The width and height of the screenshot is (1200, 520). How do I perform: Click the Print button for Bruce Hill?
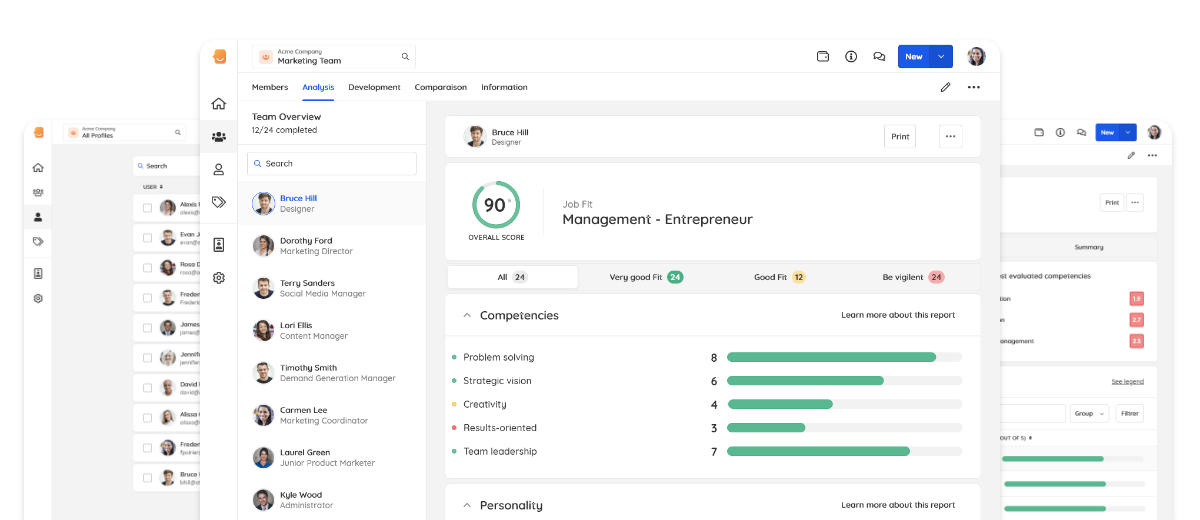coord(900,137)
